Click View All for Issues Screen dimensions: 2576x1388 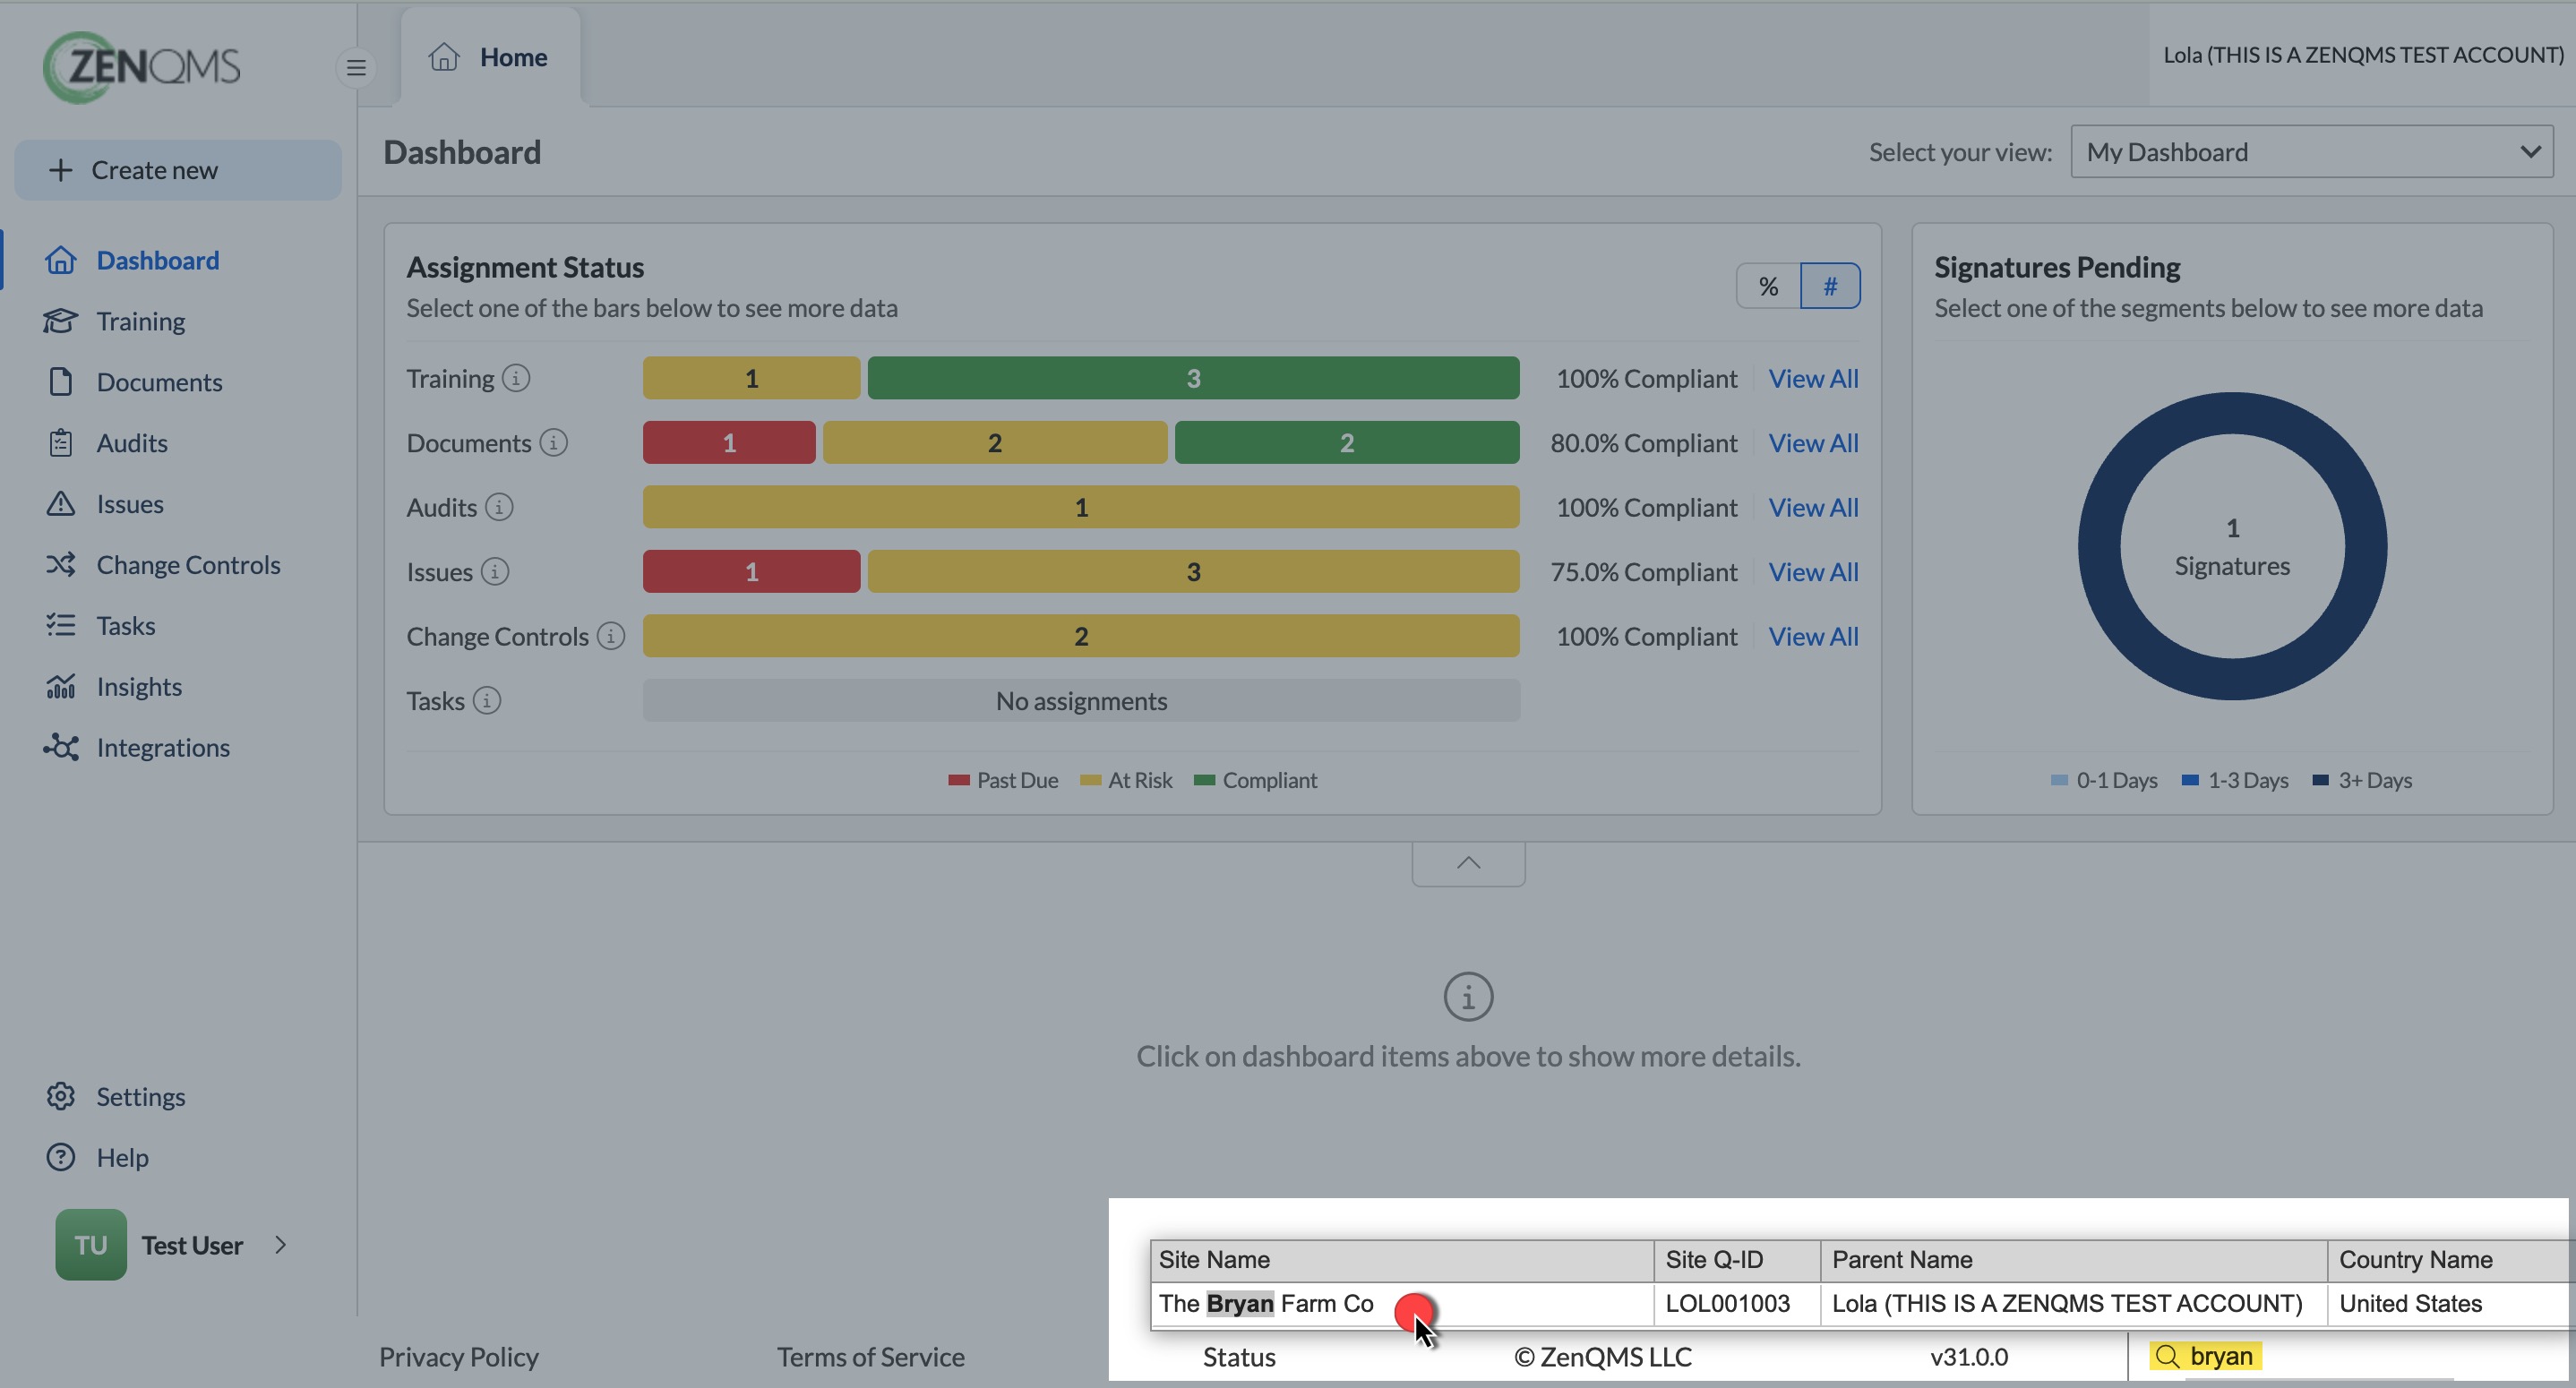tap(1813, 572)
